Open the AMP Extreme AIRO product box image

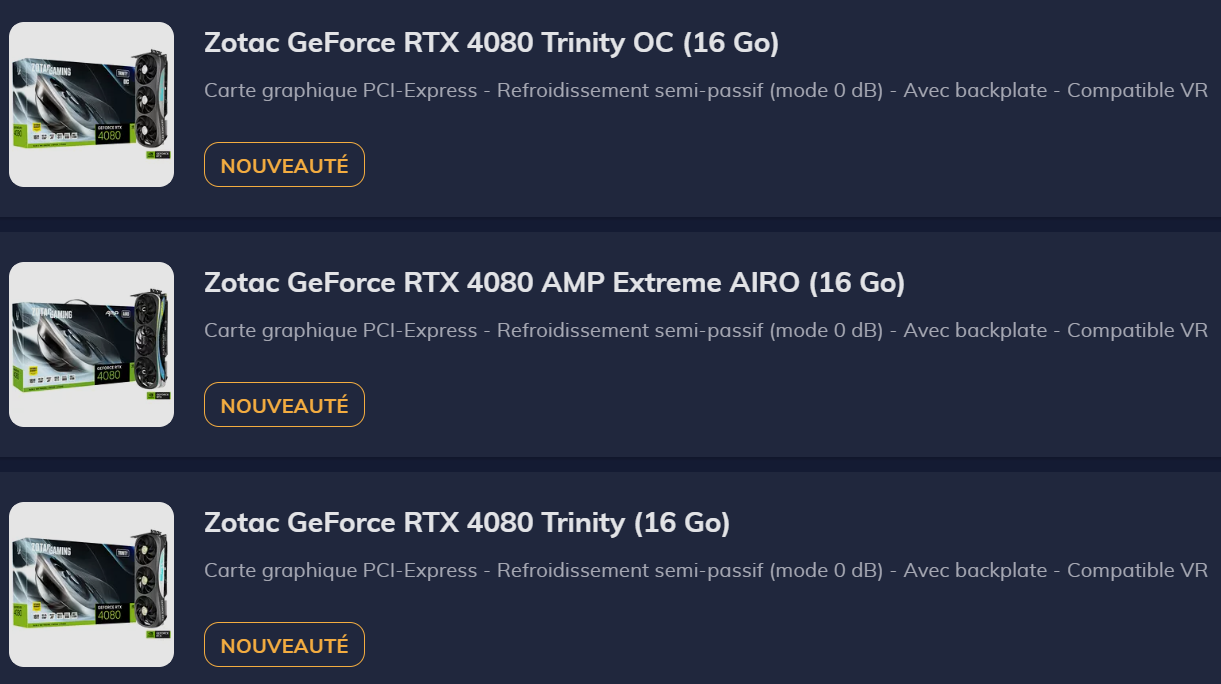91,344
